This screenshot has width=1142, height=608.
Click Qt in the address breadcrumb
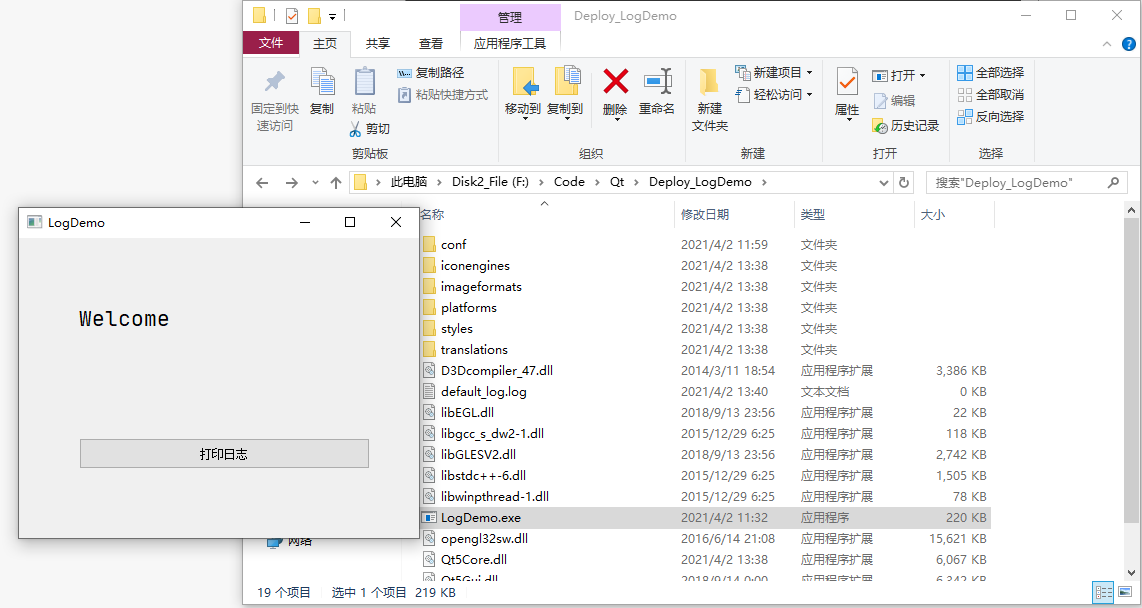pos(617,182)
